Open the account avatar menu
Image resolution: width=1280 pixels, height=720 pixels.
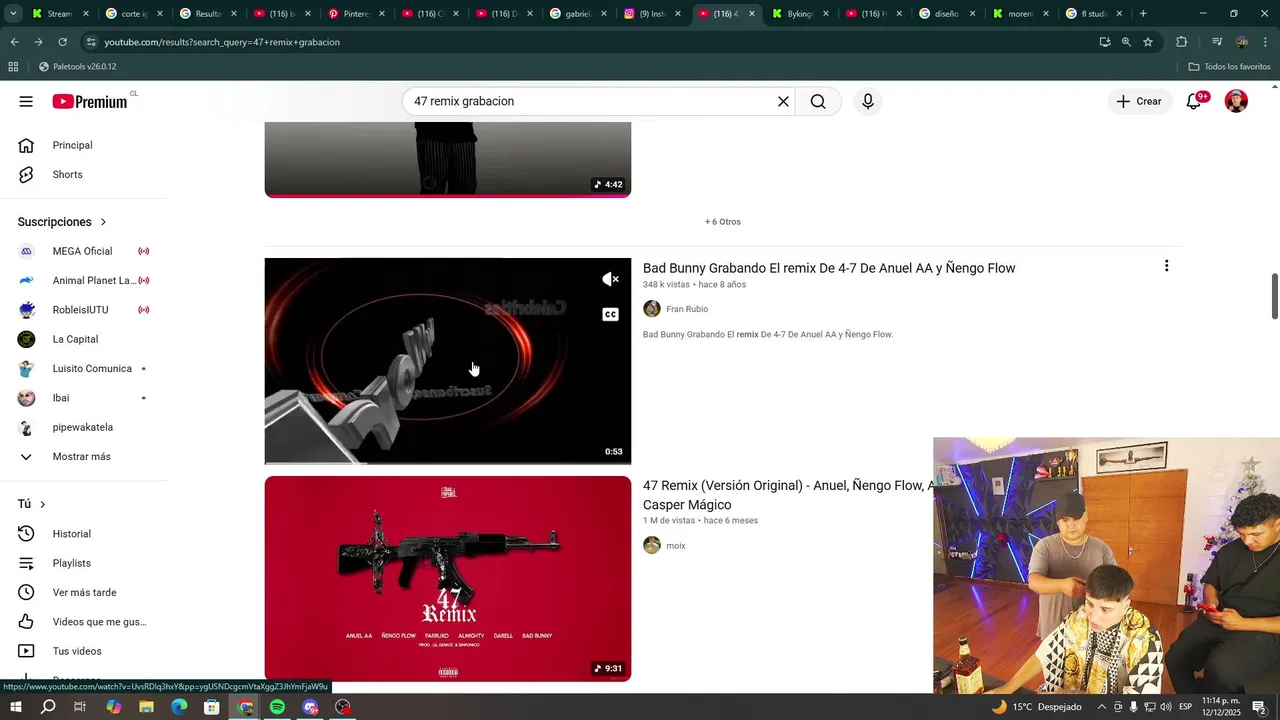click(x=1236, y=101)
